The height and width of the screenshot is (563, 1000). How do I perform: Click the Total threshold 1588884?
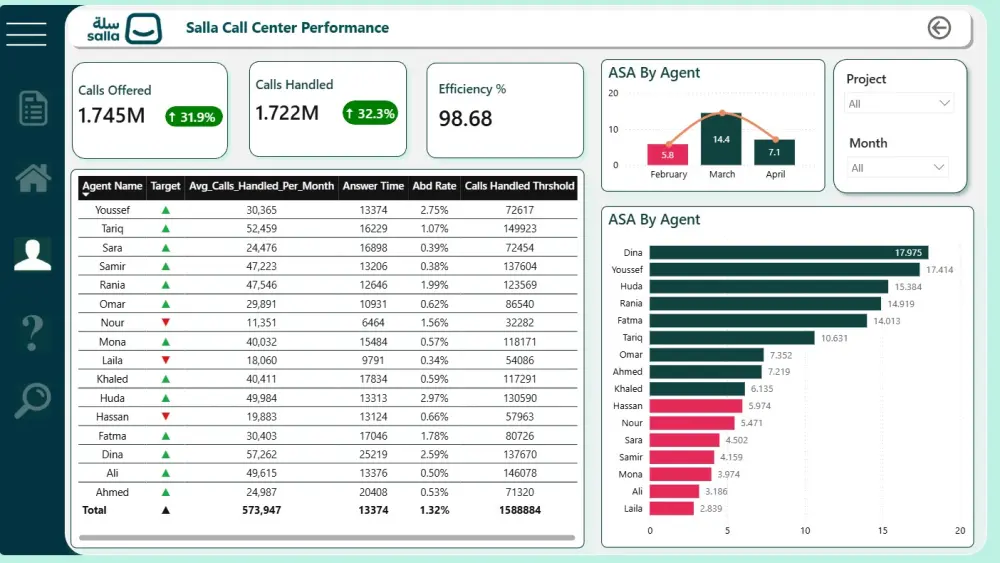click(x=520, y=510)
